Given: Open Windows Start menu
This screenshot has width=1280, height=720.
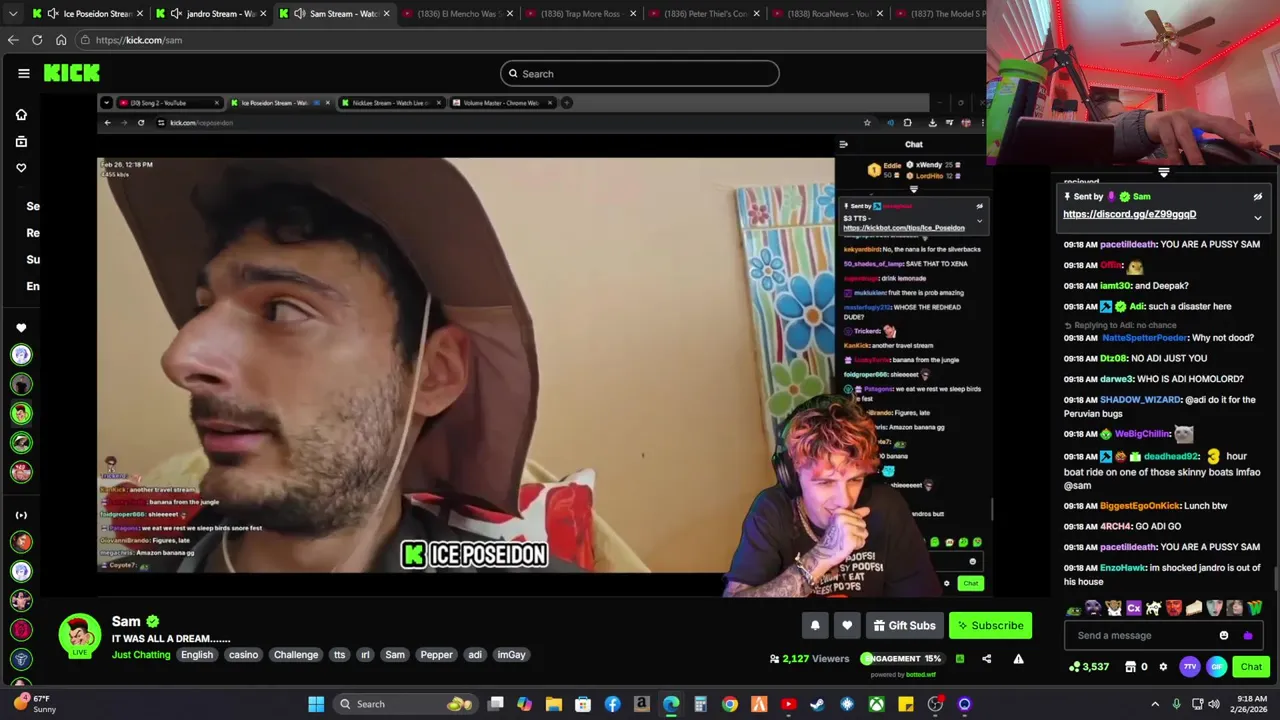Looking at the screenshot, I should click(316, 704).
